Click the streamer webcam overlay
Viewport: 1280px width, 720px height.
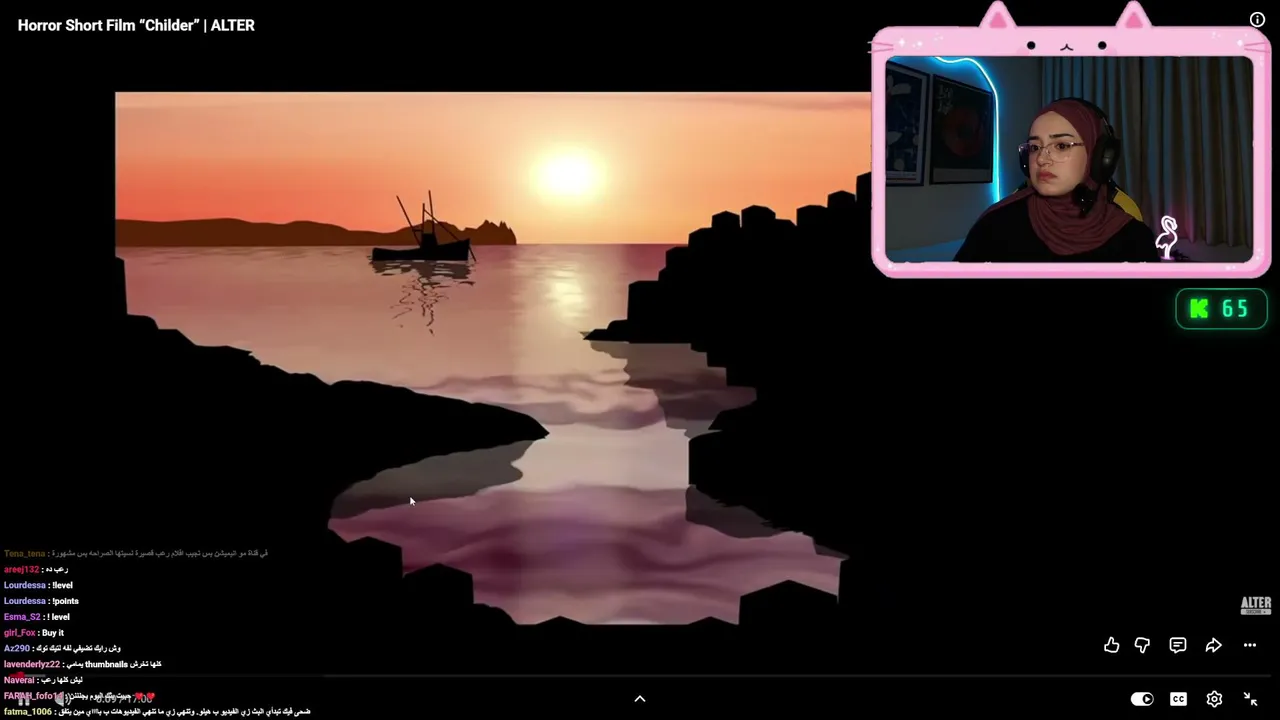[x=1069, y=159]
